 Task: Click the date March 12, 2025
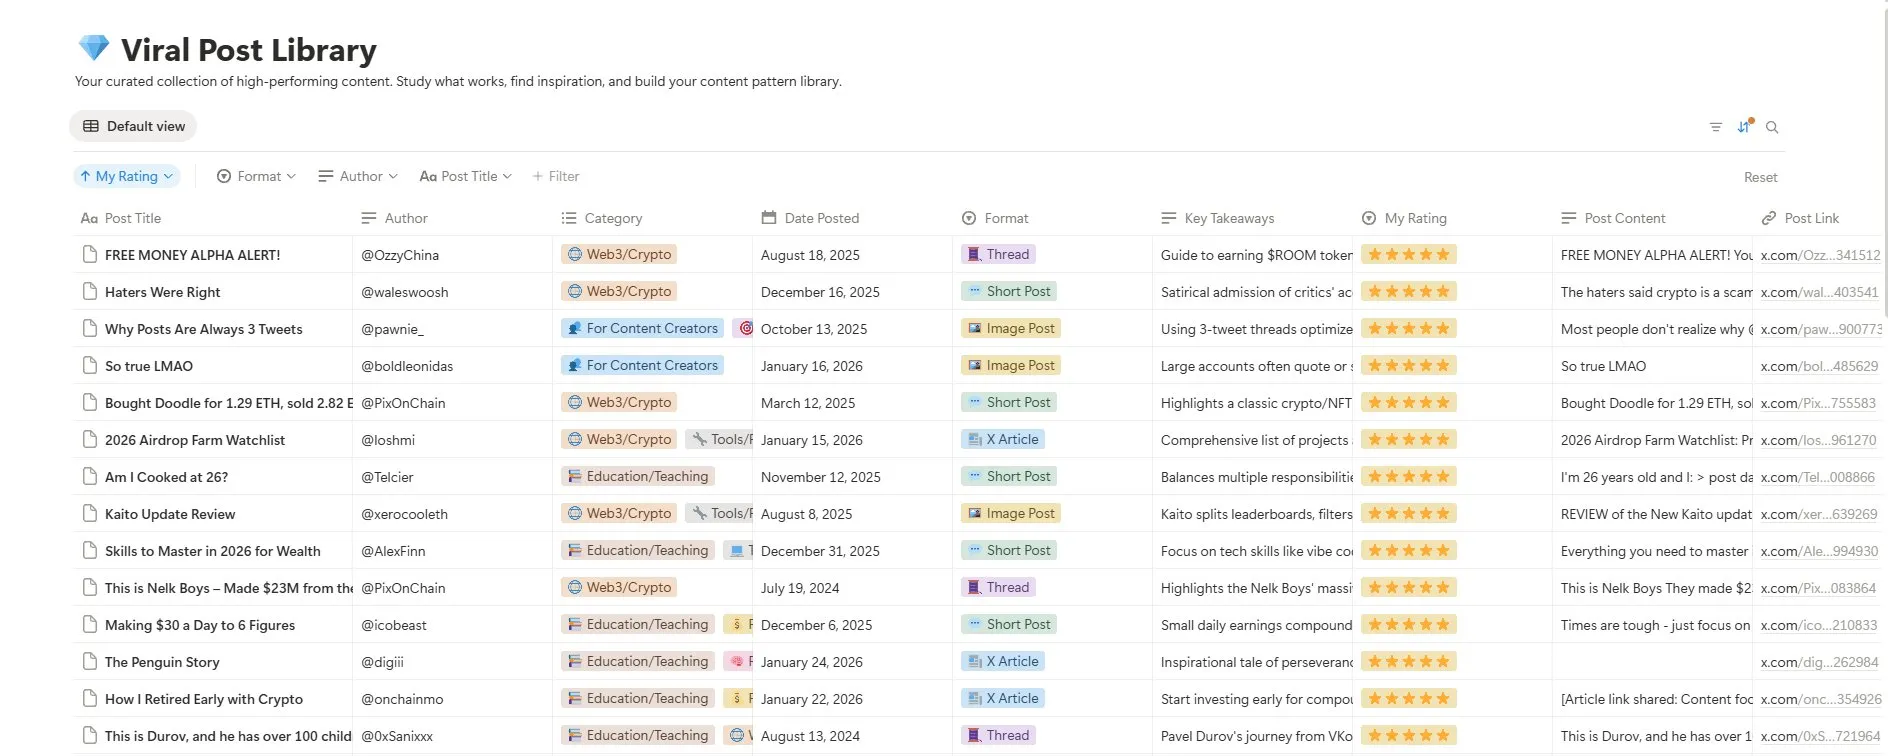(x=808, y=403)
